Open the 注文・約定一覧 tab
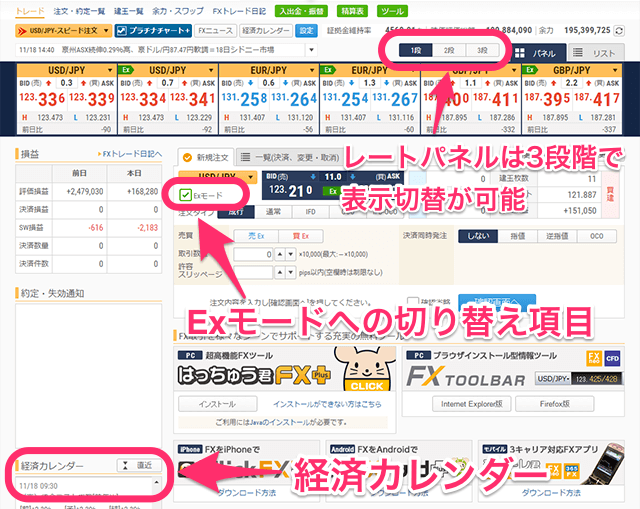Image resolution: width=640 pixels, height=509 pixels. pos(79,11)
